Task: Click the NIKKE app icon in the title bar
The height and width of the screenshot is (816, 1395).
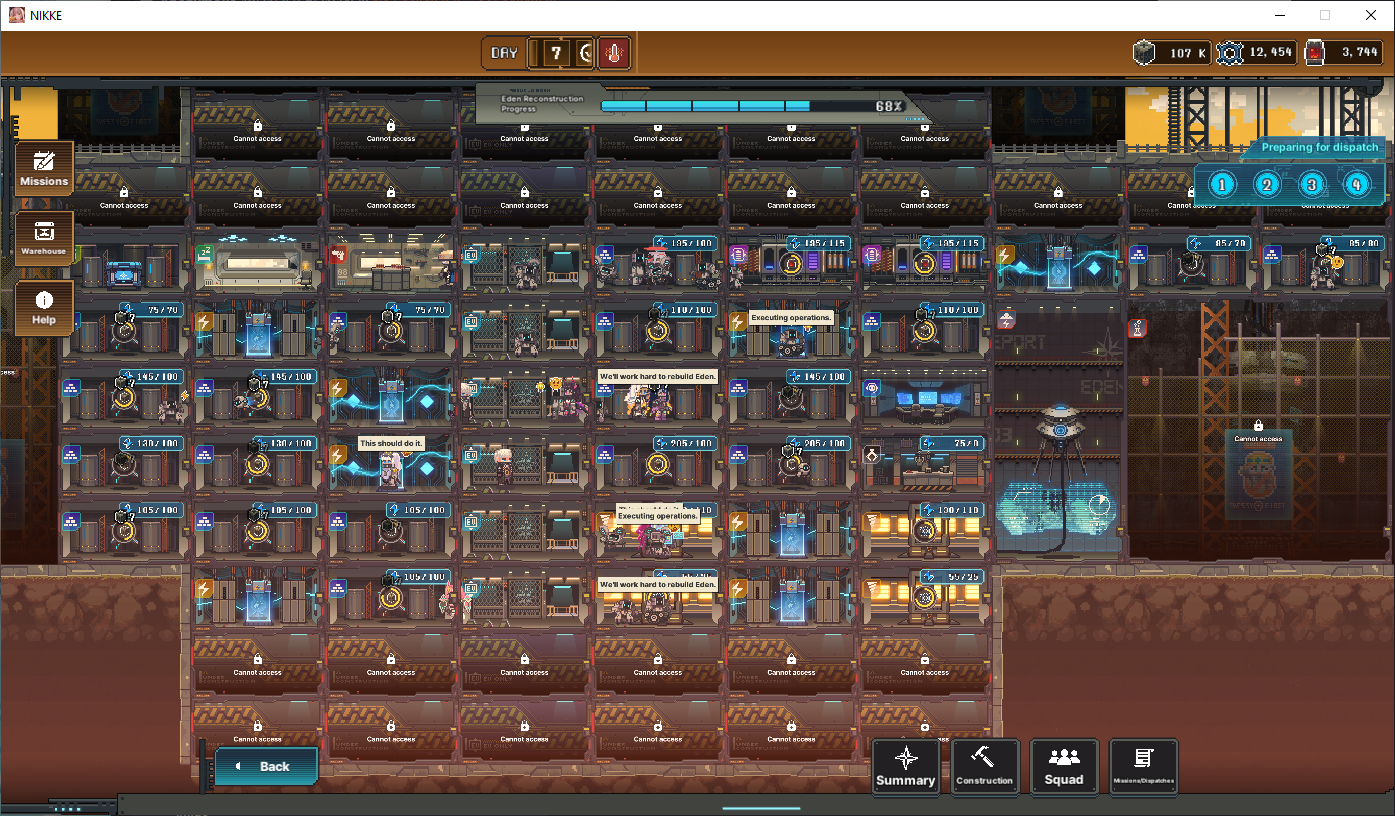Action: click(x=17, y=15)
